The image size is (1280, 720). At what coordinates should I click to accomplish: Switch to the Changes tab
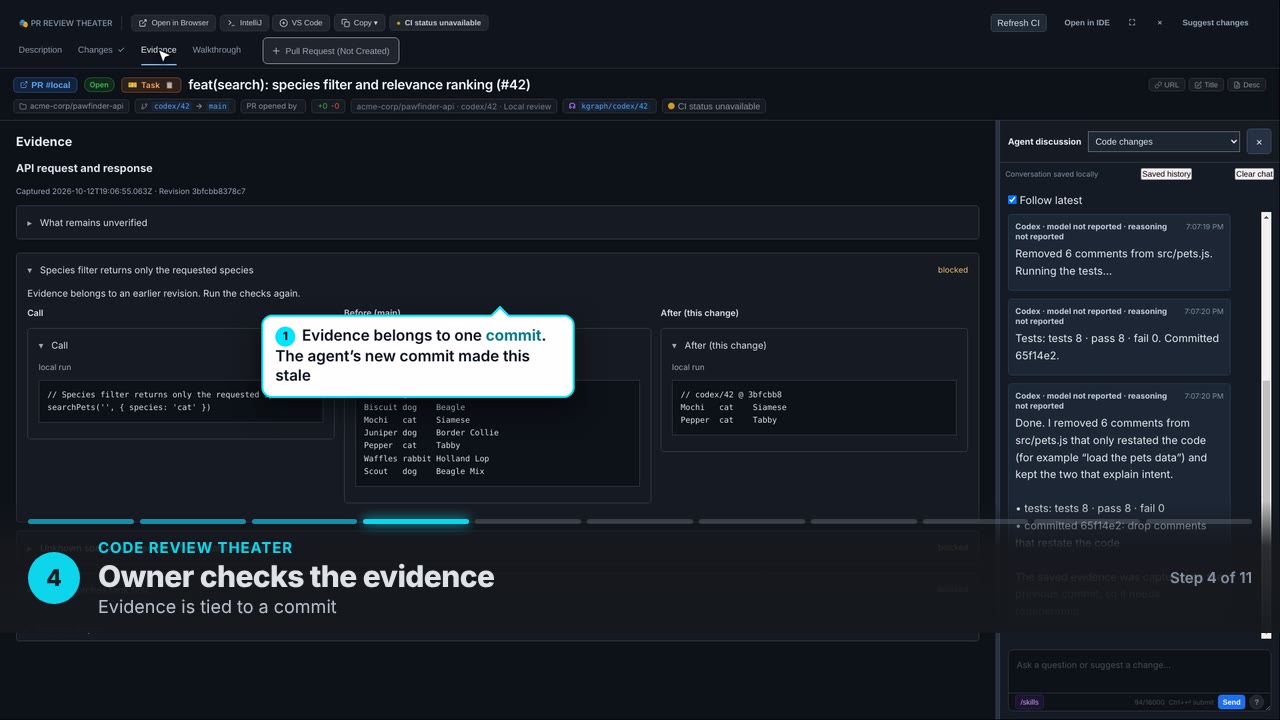101,50
